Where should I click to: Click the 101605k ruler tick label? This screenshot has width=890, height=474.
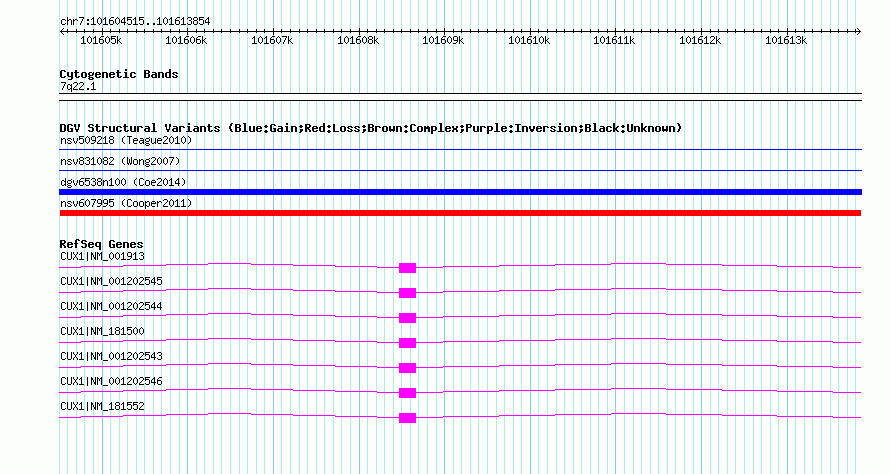tap(101, 40)
